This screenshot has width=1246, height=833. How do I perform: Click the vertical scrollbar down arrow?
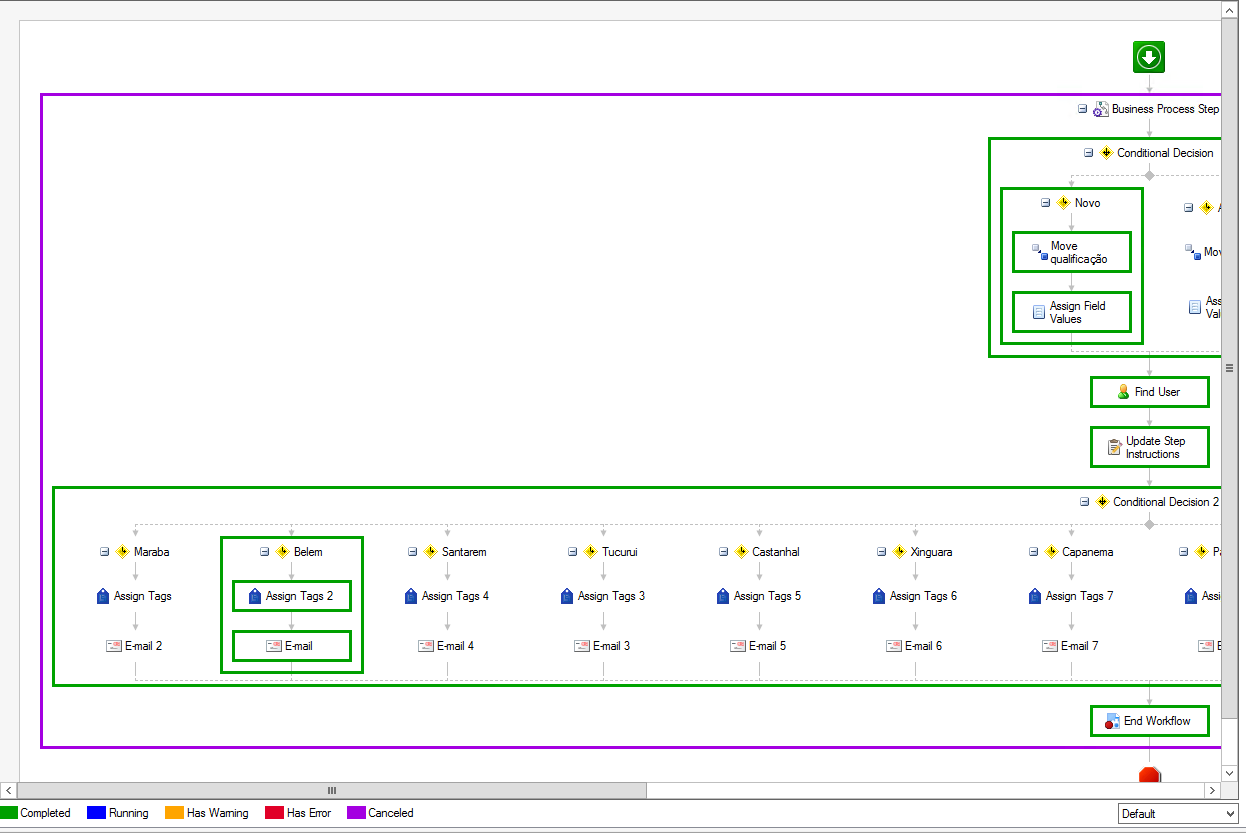point(1229,773)
